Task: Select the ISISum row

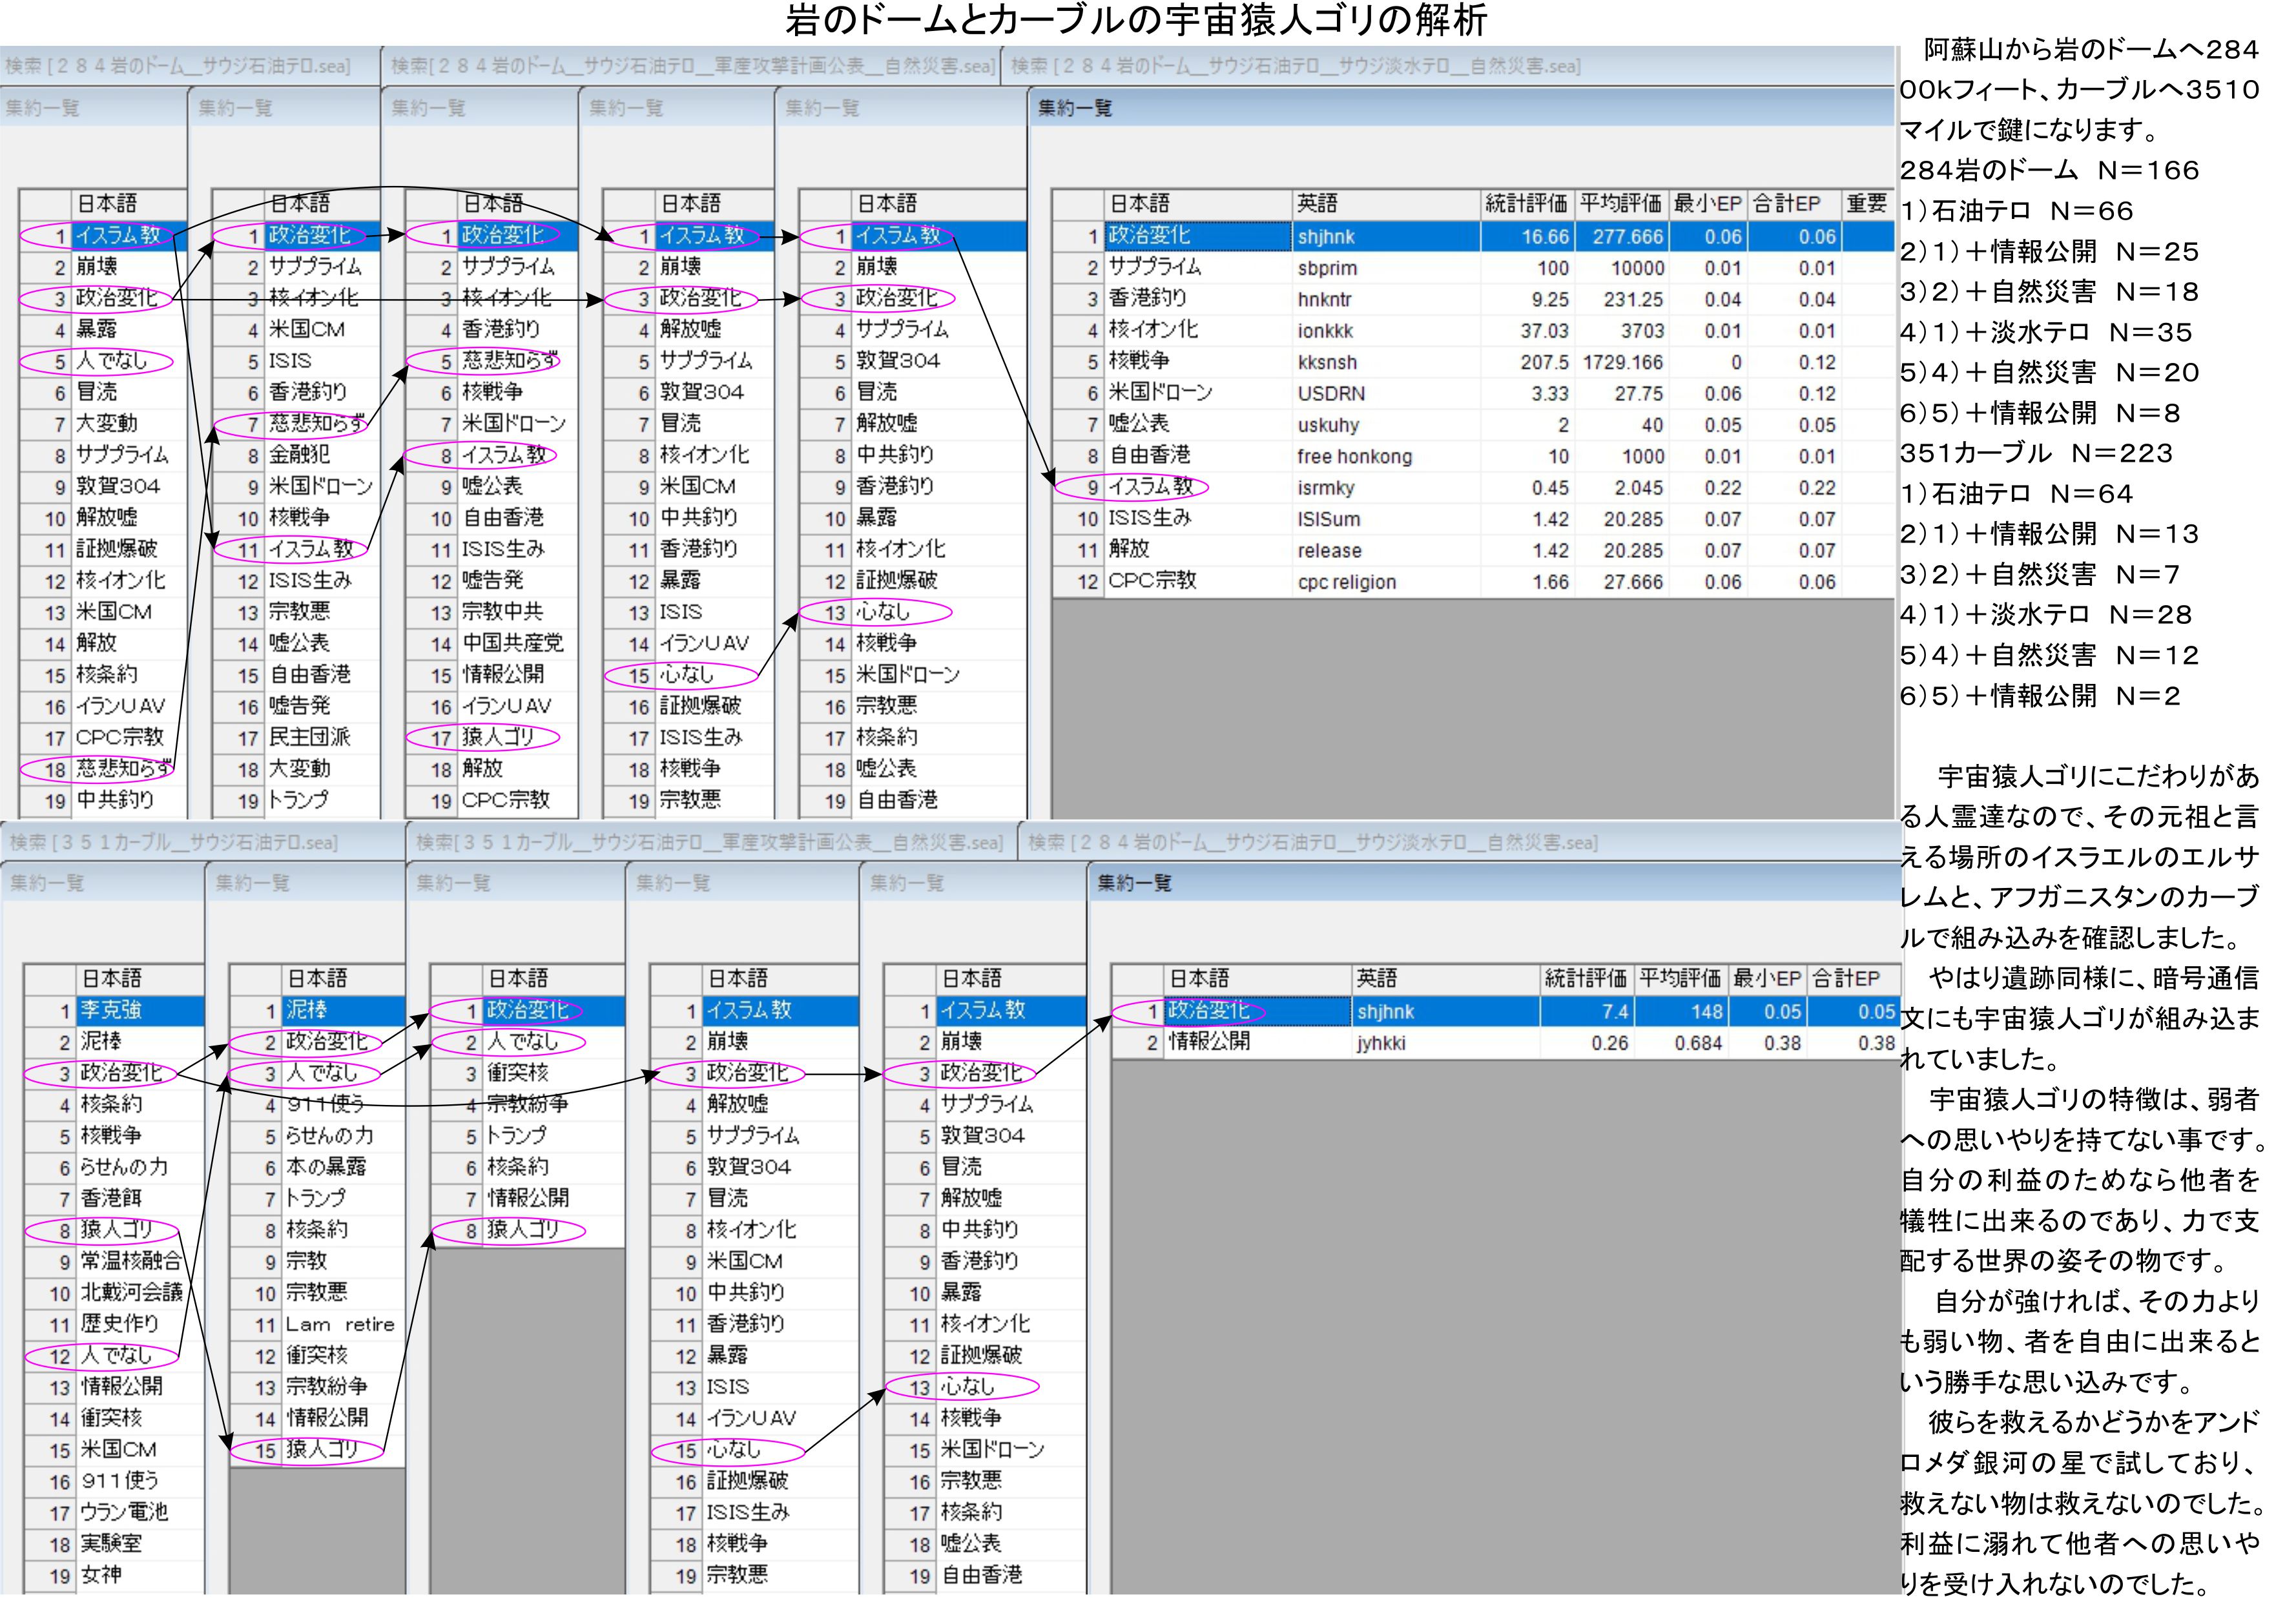Action: point(1329,519)
